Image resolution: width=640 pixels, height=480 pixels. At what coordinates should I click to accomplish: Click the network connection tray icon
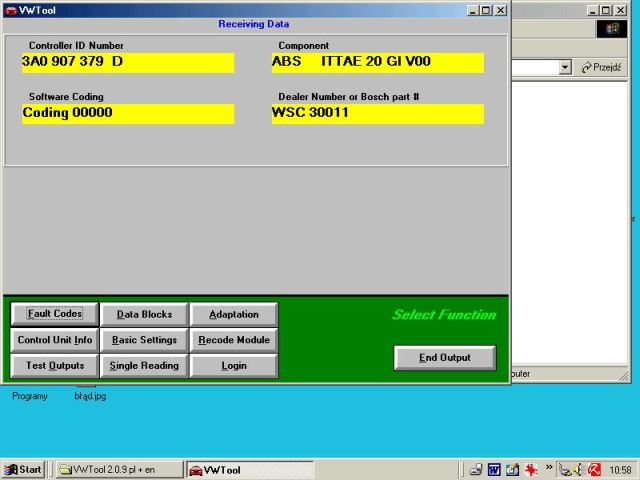click(x=565, y=471)
